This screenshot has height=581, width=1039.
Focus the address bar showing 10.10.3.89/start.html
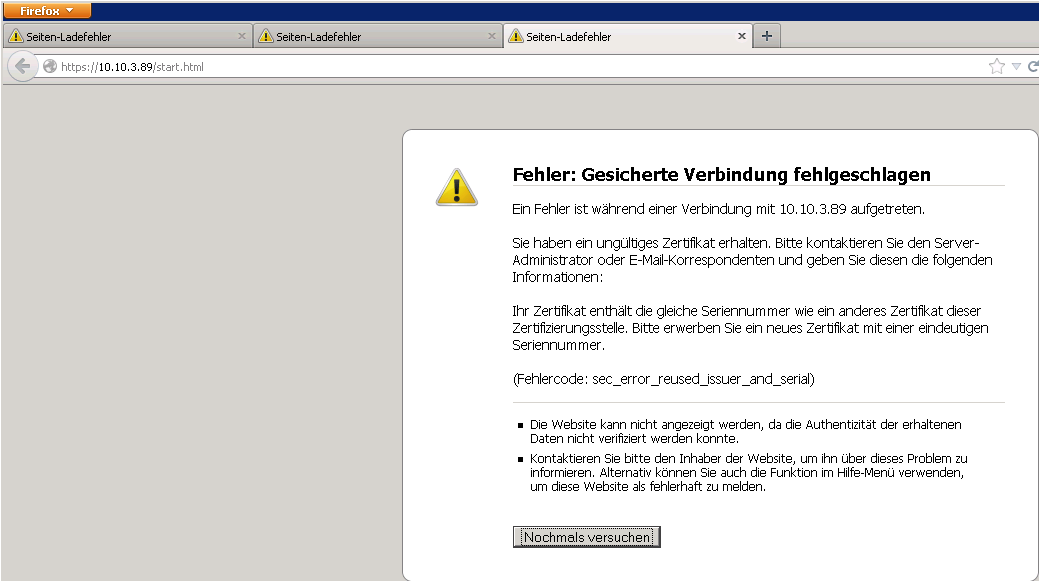click(x=500, y=67)
